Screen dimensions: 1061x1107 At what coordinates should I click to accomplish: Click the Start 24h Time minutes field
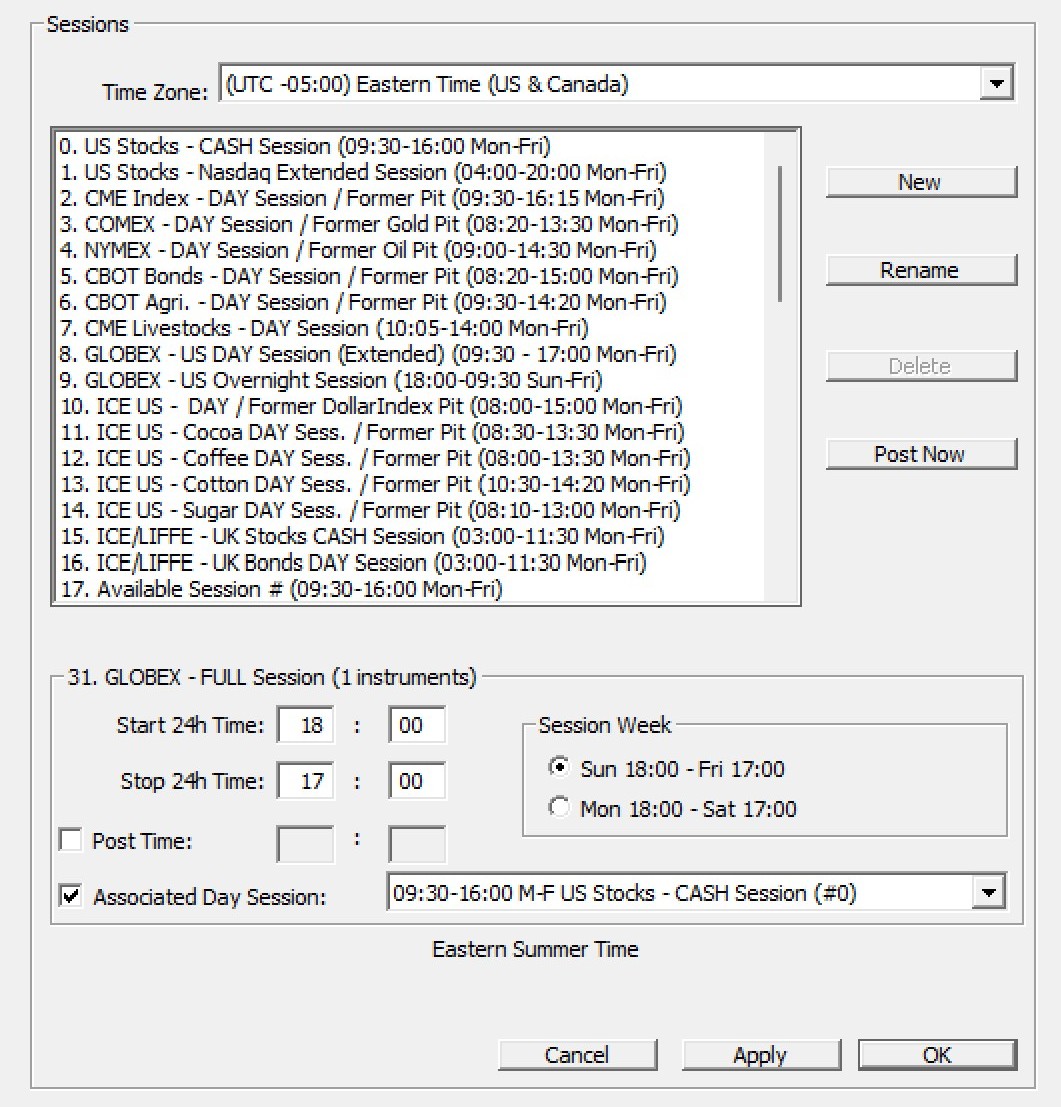point(416,725)
